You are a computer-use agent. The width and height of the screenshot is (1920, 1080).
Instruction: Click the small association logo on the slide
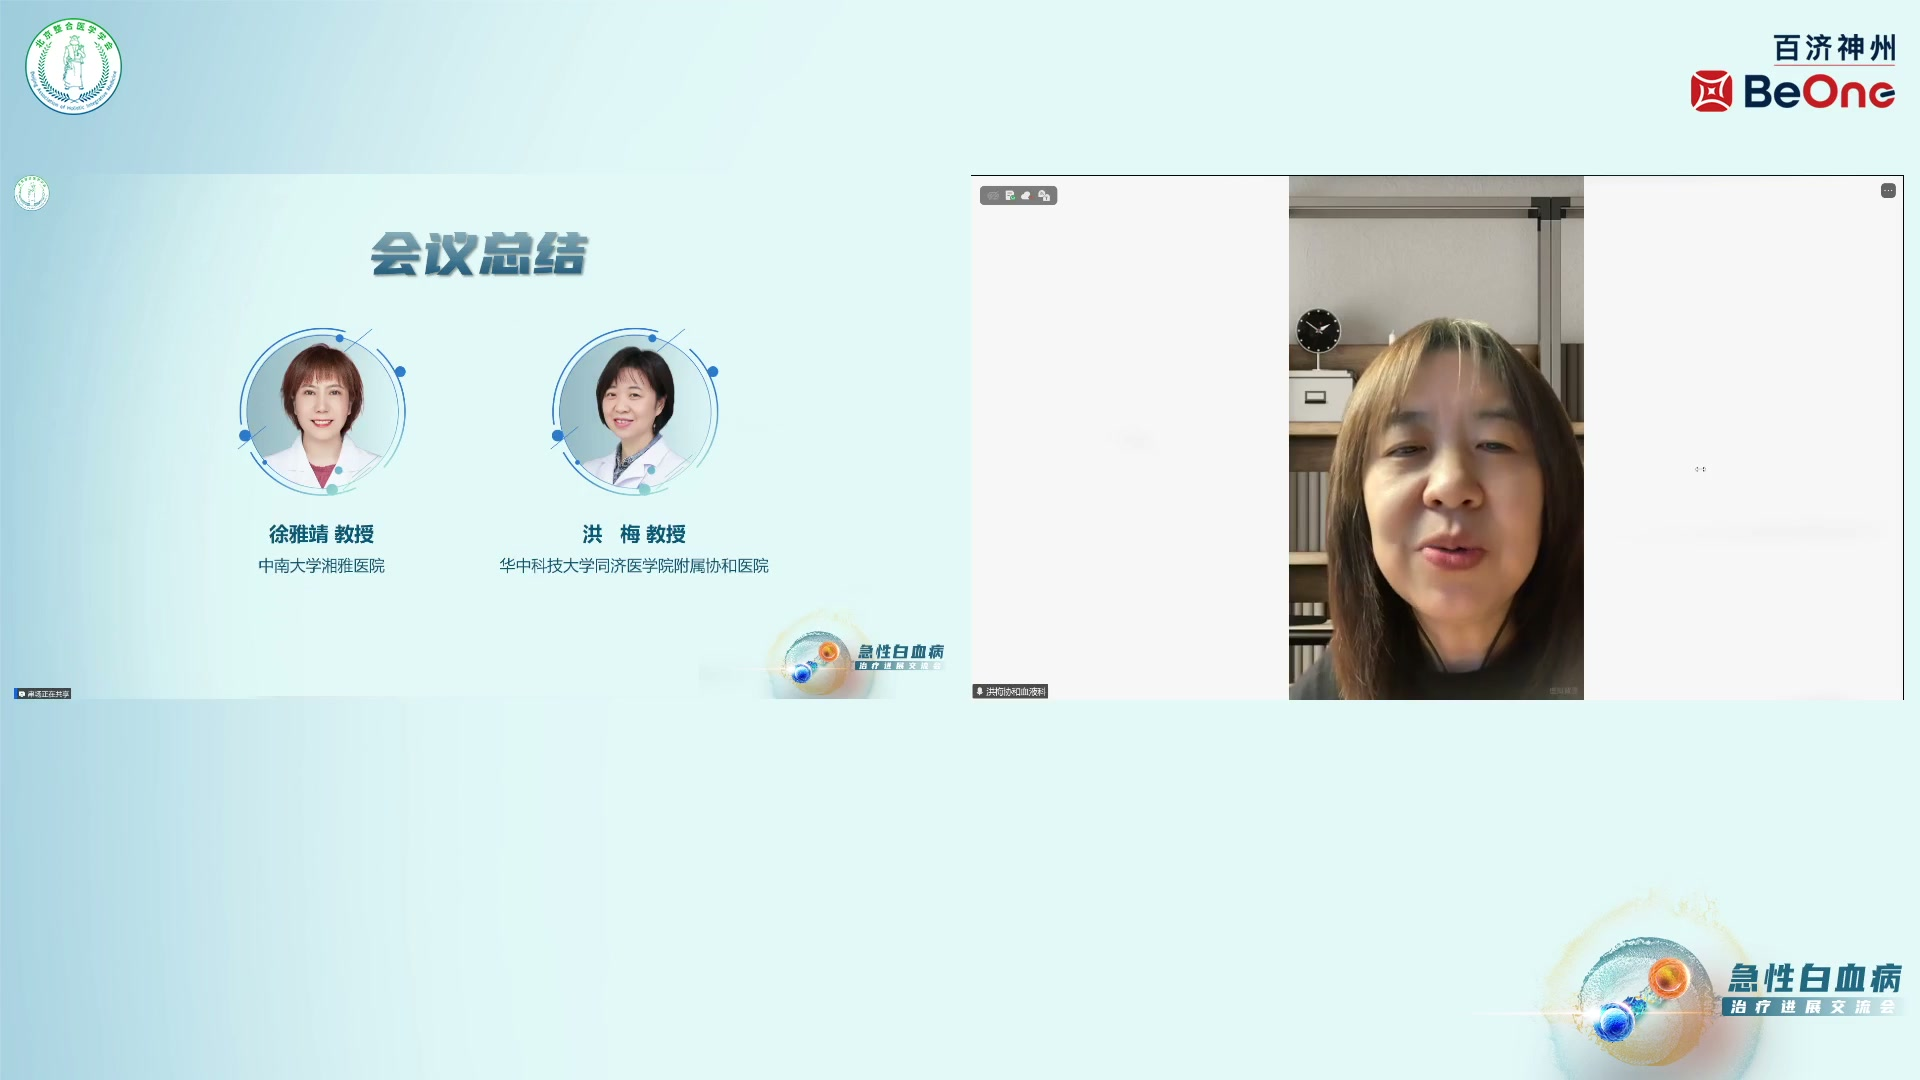32,193
